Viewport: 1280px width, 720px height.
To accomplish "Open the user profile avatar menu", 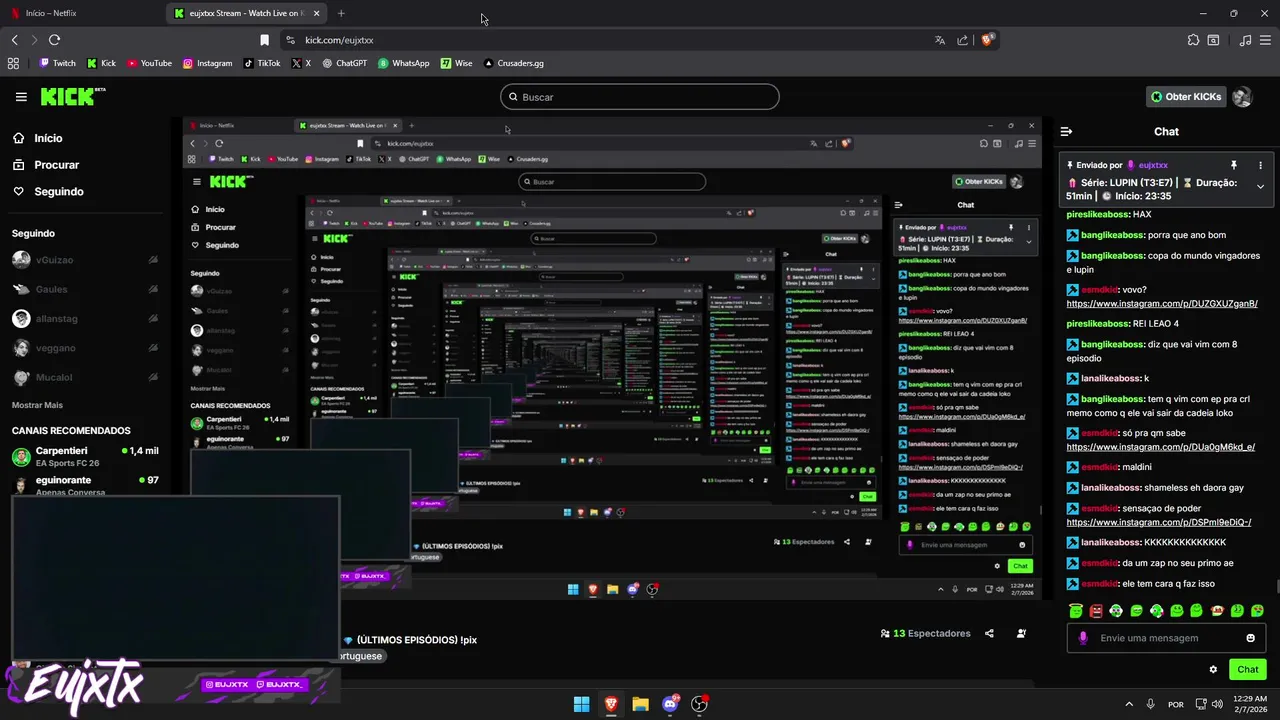I will (x=1242, y=97).
